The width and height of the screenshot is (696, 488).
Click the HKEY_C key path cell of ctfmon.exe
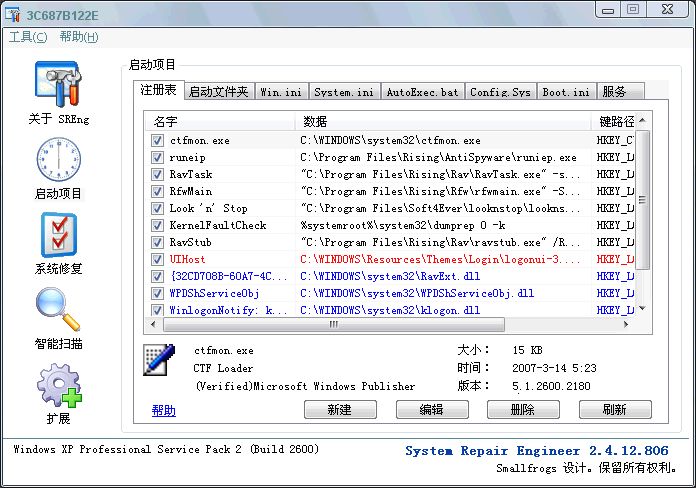click(615, 141)
